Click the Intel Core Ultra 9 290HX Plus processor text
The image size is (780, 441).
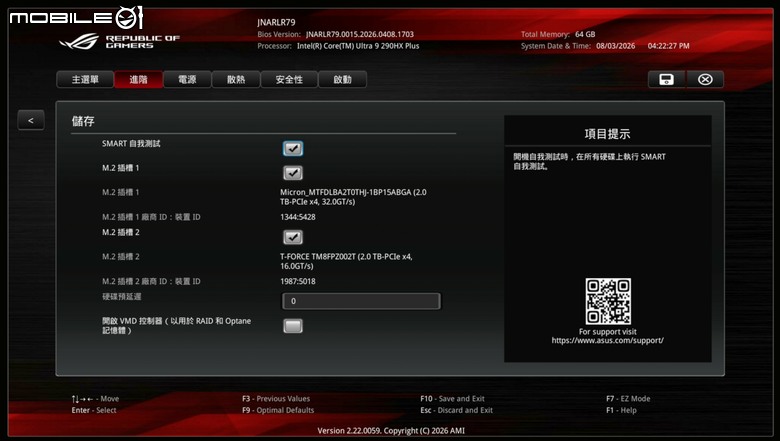pos(338,46)
